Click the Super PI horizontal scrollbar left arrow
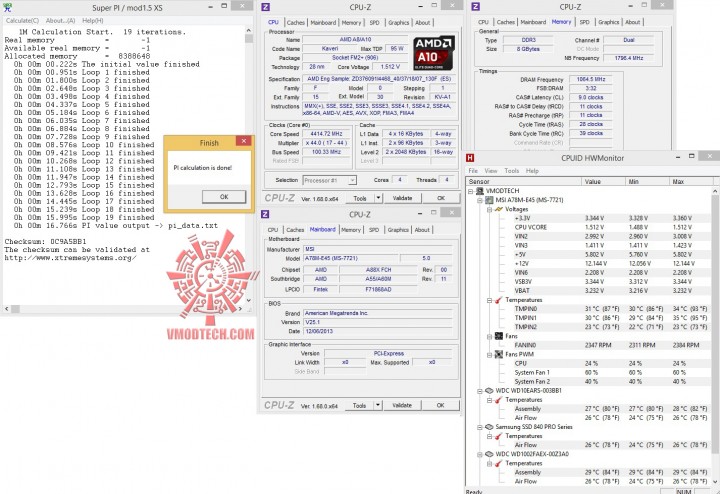The height and width of the screenshot is (494, 720). pos(6,309)
